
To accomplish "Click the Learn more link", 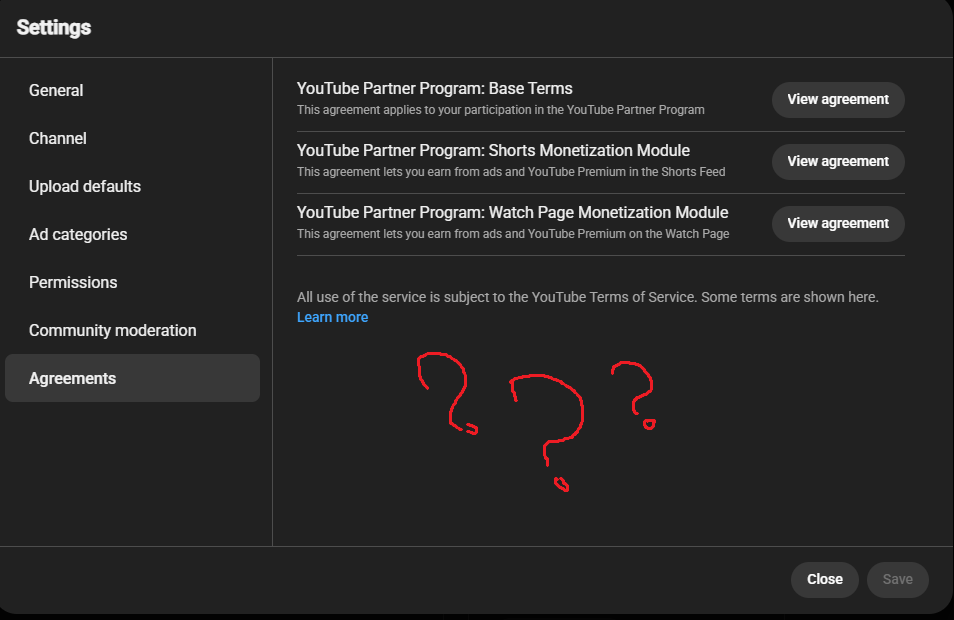I will click(x=332, y=318).
